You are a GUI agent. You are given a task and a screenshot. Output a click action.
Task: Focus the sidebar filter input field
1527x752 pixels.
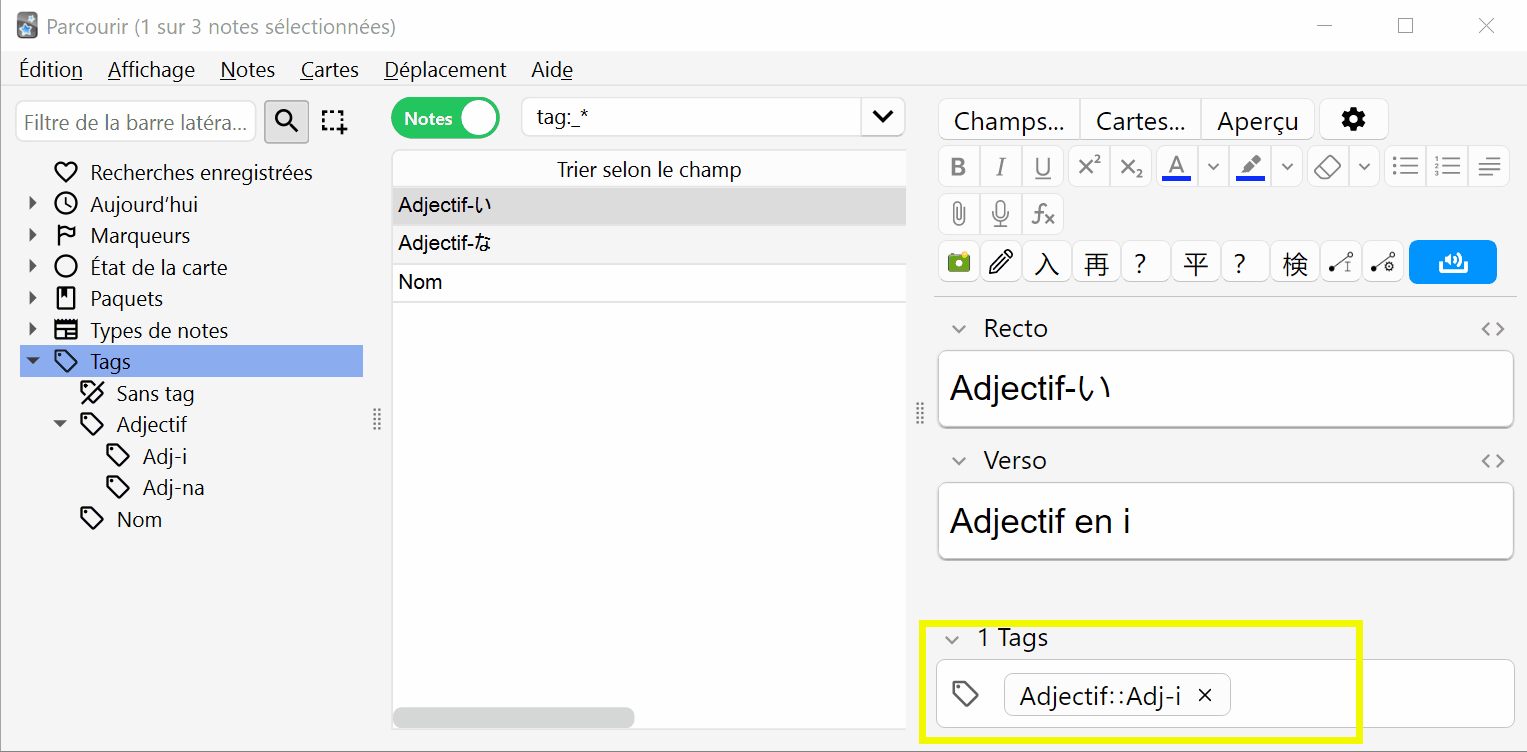coord(136,122)
